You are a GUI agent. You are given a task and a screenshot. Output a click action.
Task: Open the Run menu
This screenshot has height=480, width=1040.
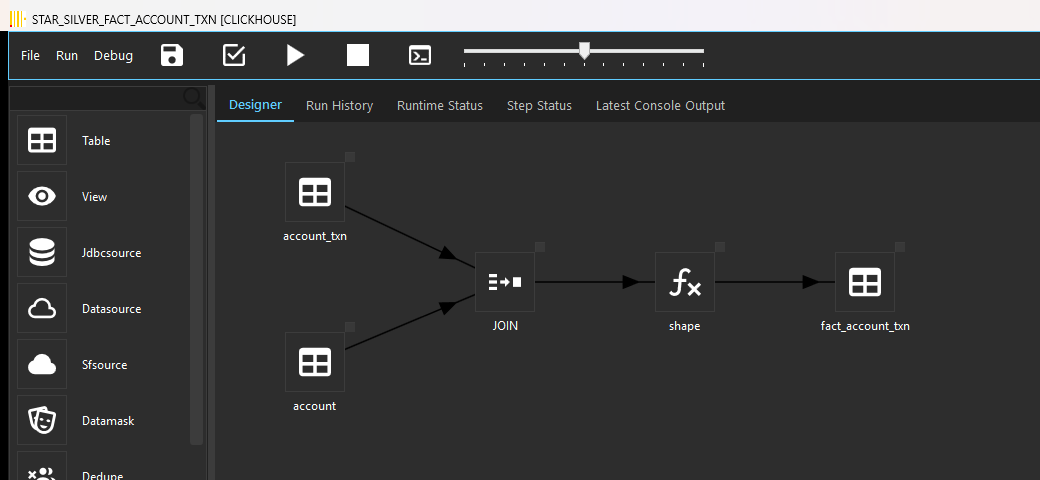[67, 56]
